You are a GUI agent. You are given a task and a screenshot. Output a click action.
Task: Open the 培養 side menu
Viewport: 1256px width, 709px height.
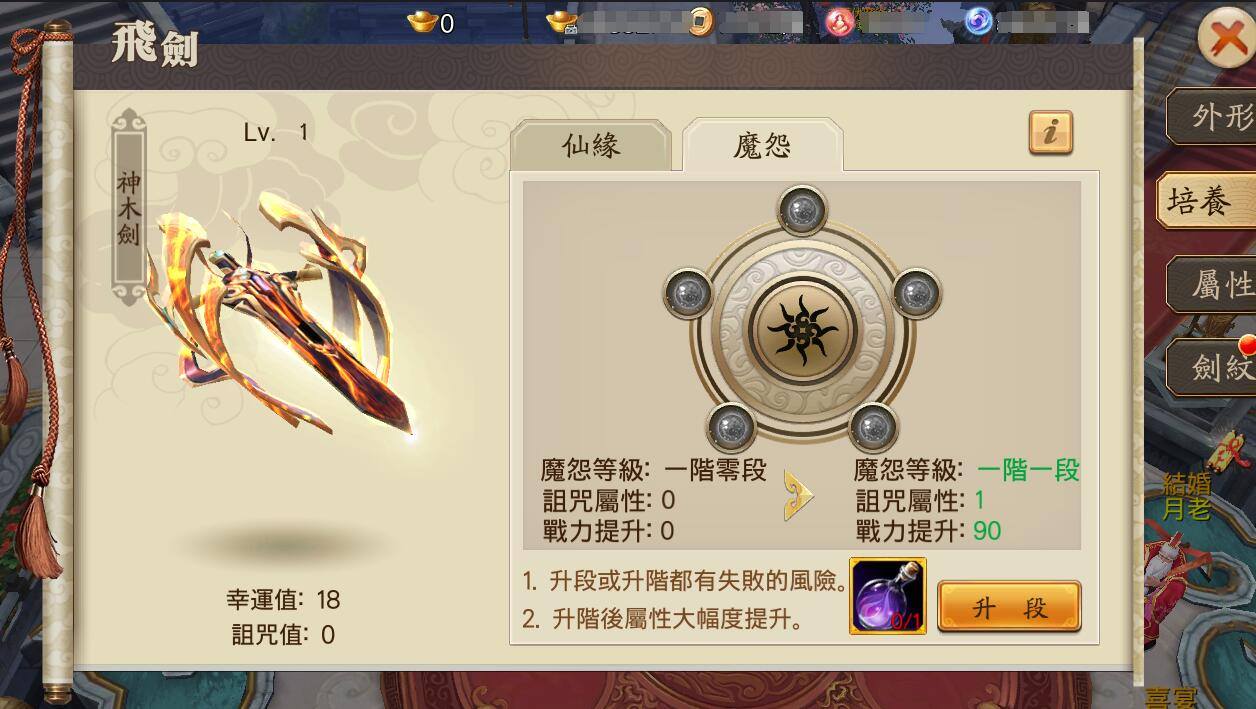click(1206, 201)
